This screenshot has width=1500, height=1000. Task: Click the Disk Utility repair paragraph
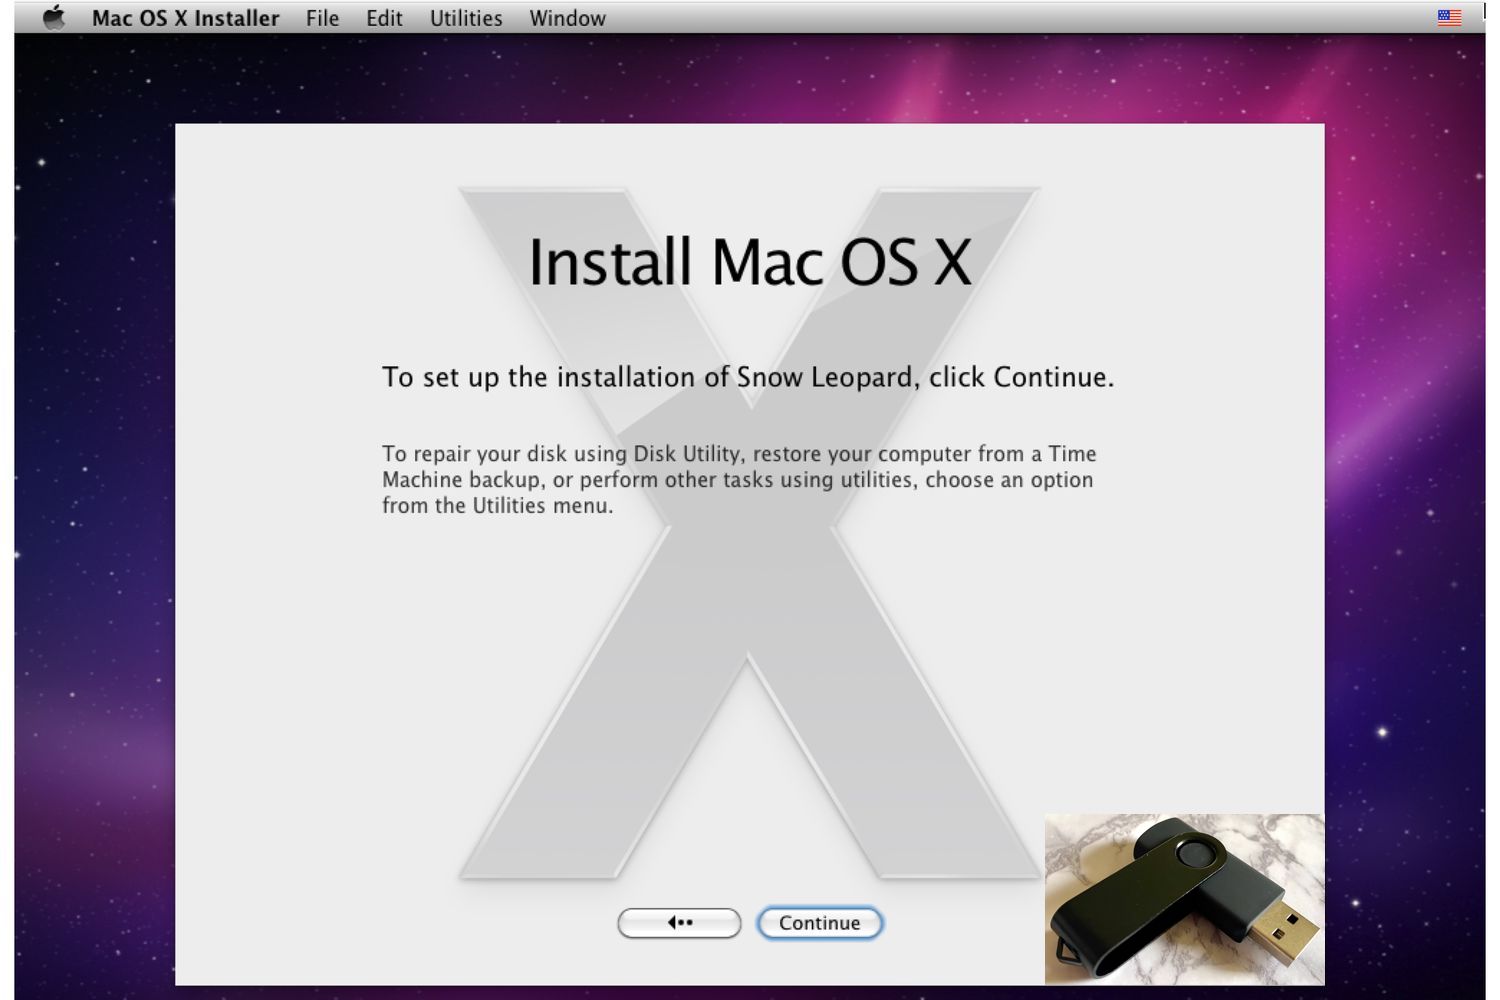[740, 480]
